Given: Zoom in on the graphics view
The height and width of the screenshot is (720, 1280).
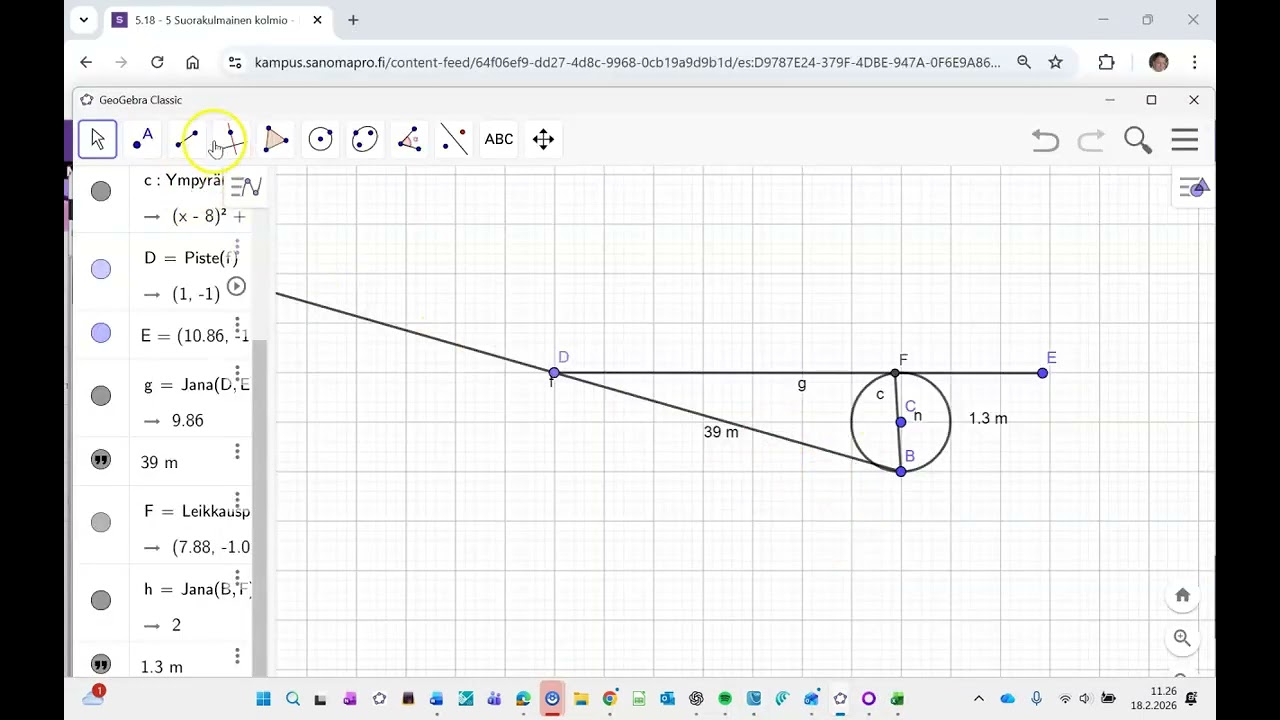Looking at the screenshot, I should coord(1183,638).
